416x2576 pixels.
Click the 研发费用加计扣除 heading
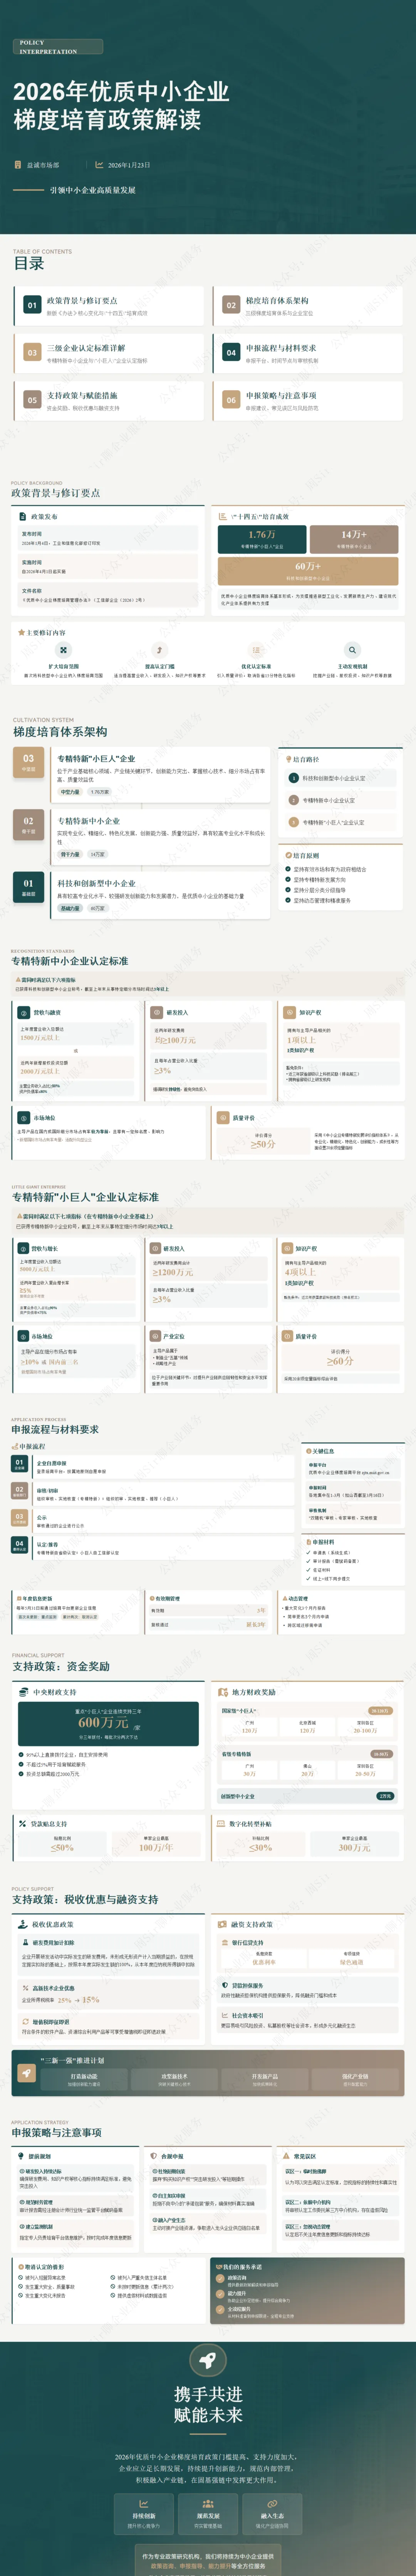tap(53, 1943)
